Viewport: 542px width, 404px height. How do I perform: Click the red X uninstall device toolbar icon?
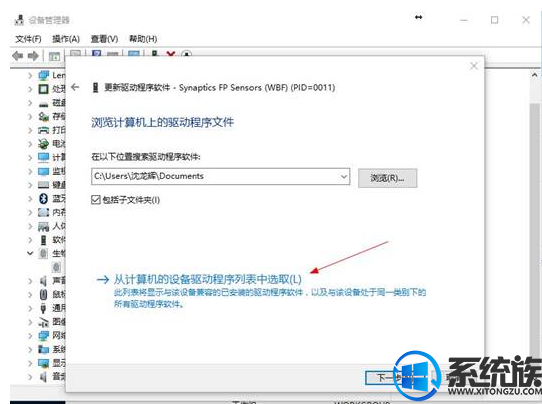click(171, 54)
